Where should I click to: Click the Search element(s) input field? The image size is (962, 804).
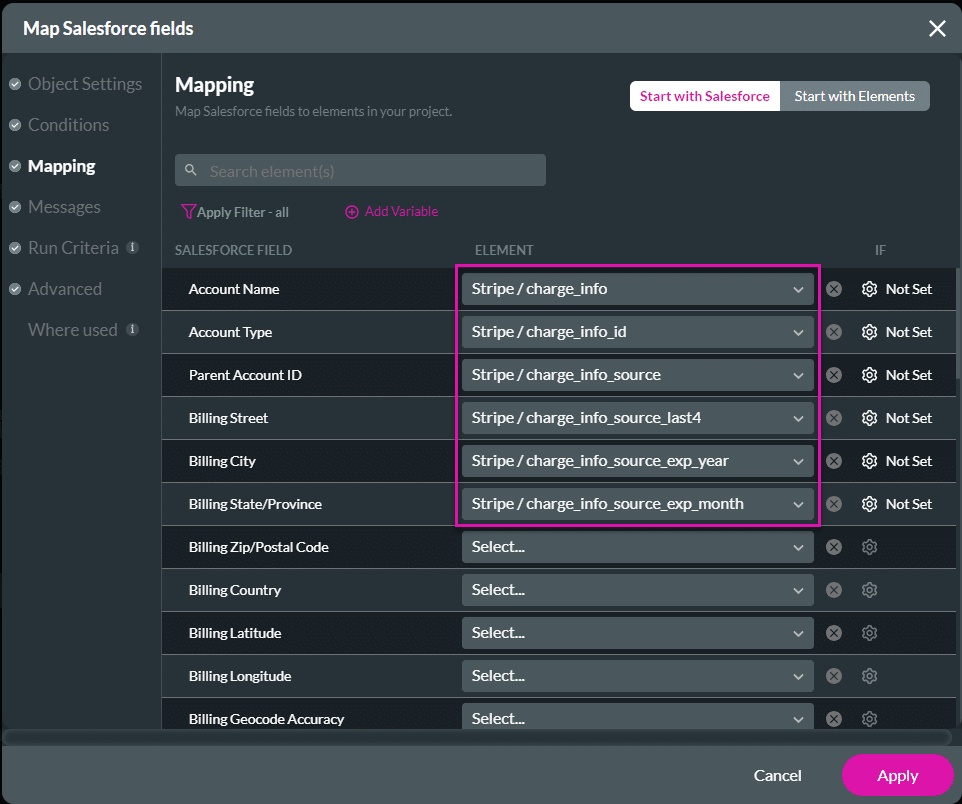point(370,171)
